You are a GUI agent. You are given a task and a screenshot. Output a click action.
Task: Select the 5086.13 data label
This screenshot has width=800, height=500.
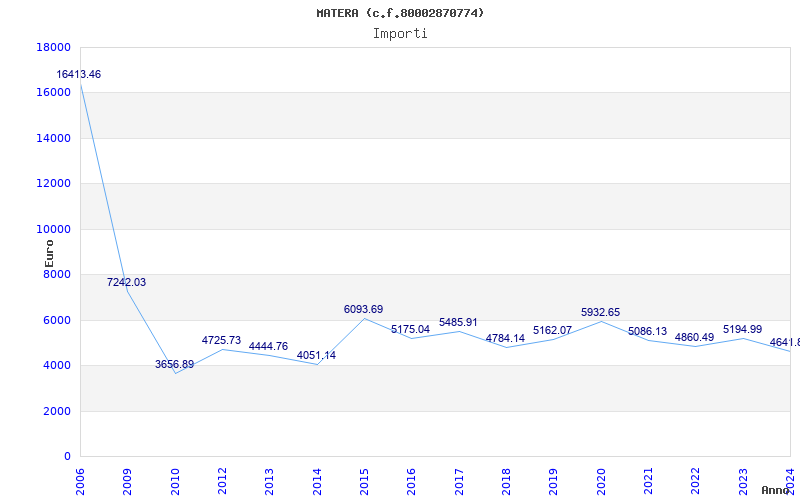coord(647,331)
